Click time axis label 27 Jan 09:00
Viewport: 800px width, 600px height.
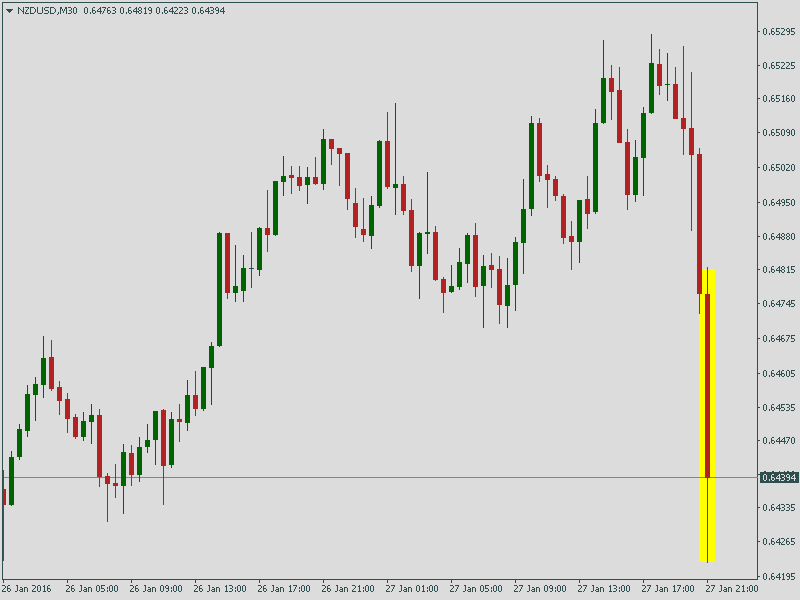pyautogui.click(x=540, y=589)
